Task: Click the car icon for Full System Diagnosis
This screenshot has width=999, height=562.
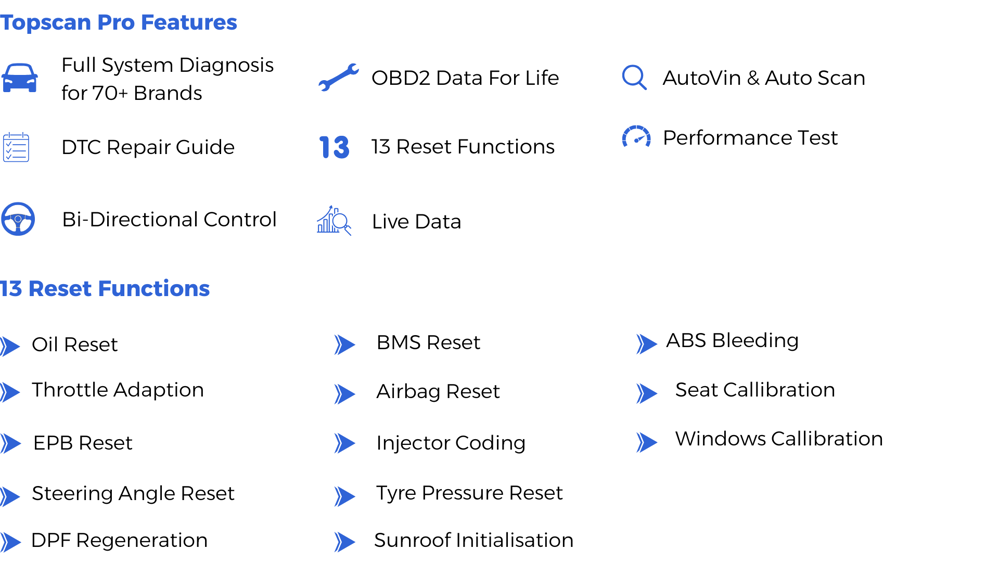Action: coord(19,78)
